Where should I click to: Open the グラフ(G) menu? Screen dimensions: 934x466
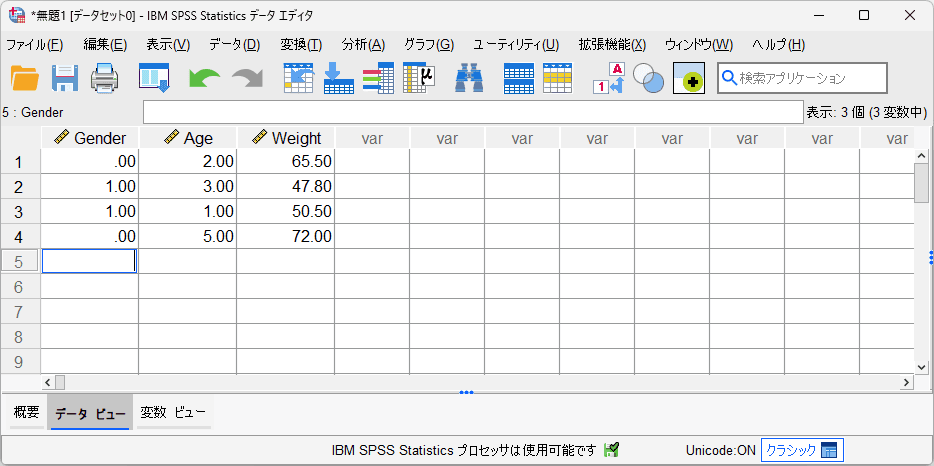[x=429, y=45]
